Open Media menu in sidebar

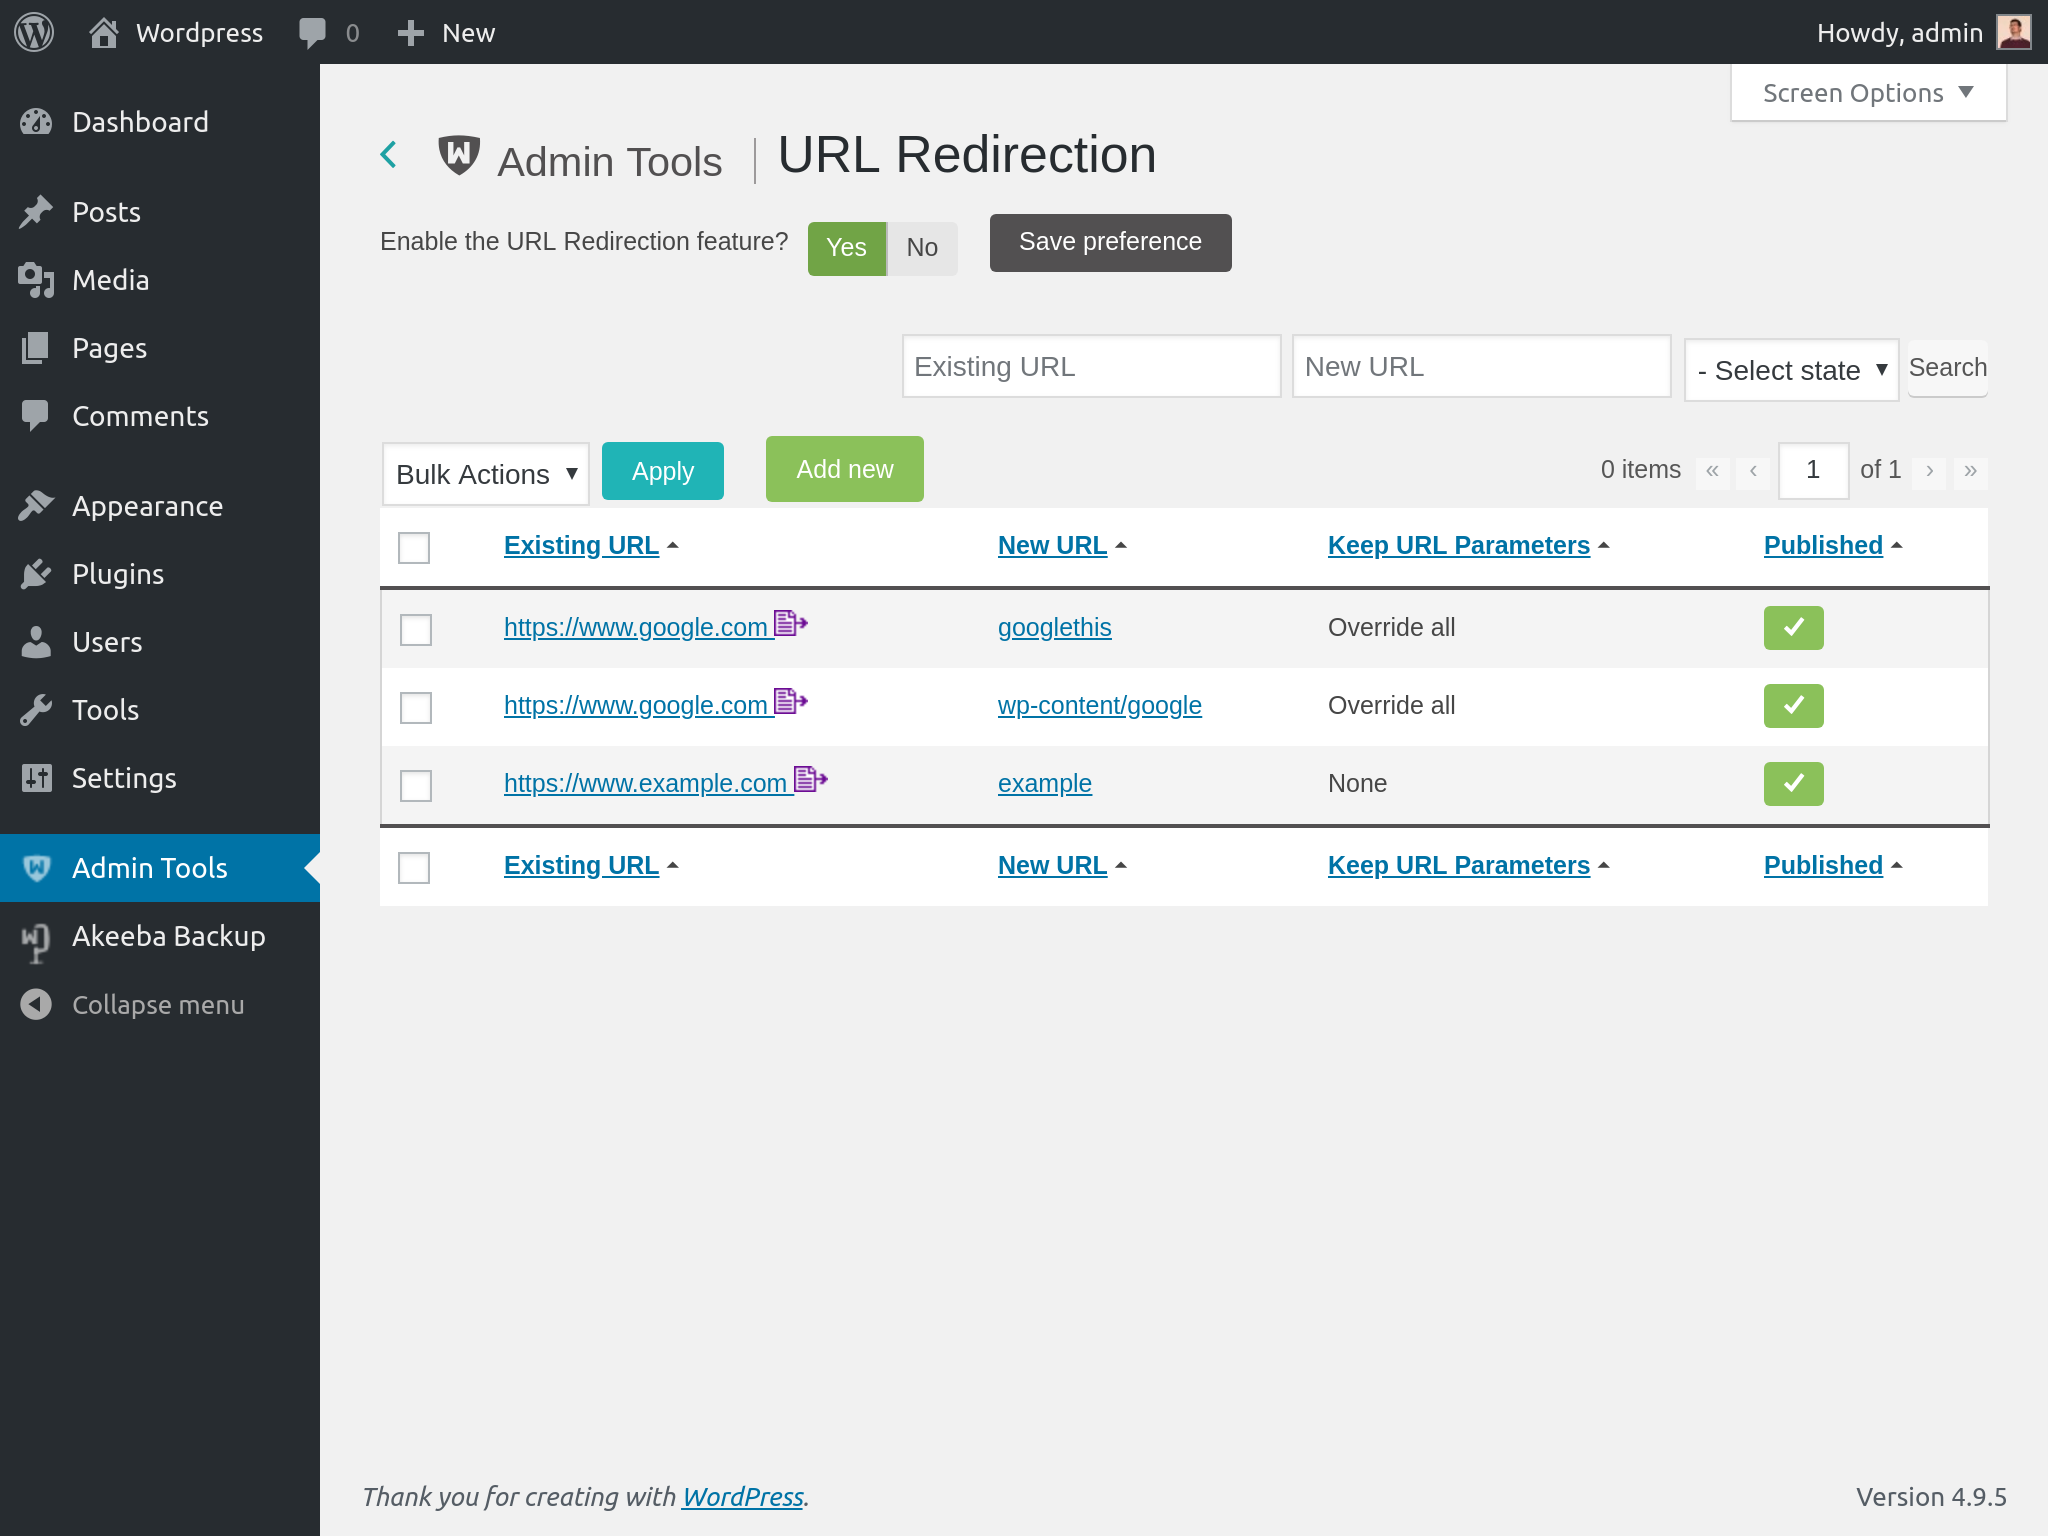click(x=160, y=280)
